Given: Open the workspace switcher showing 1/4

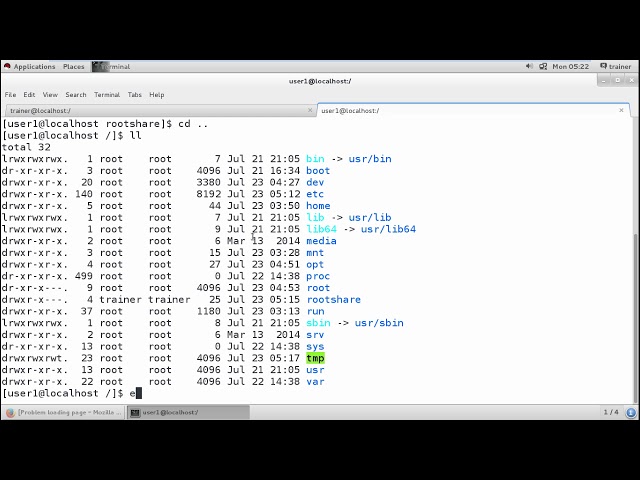Looking at the screenshot, I should pyautogui.click(x=611, y=412).
